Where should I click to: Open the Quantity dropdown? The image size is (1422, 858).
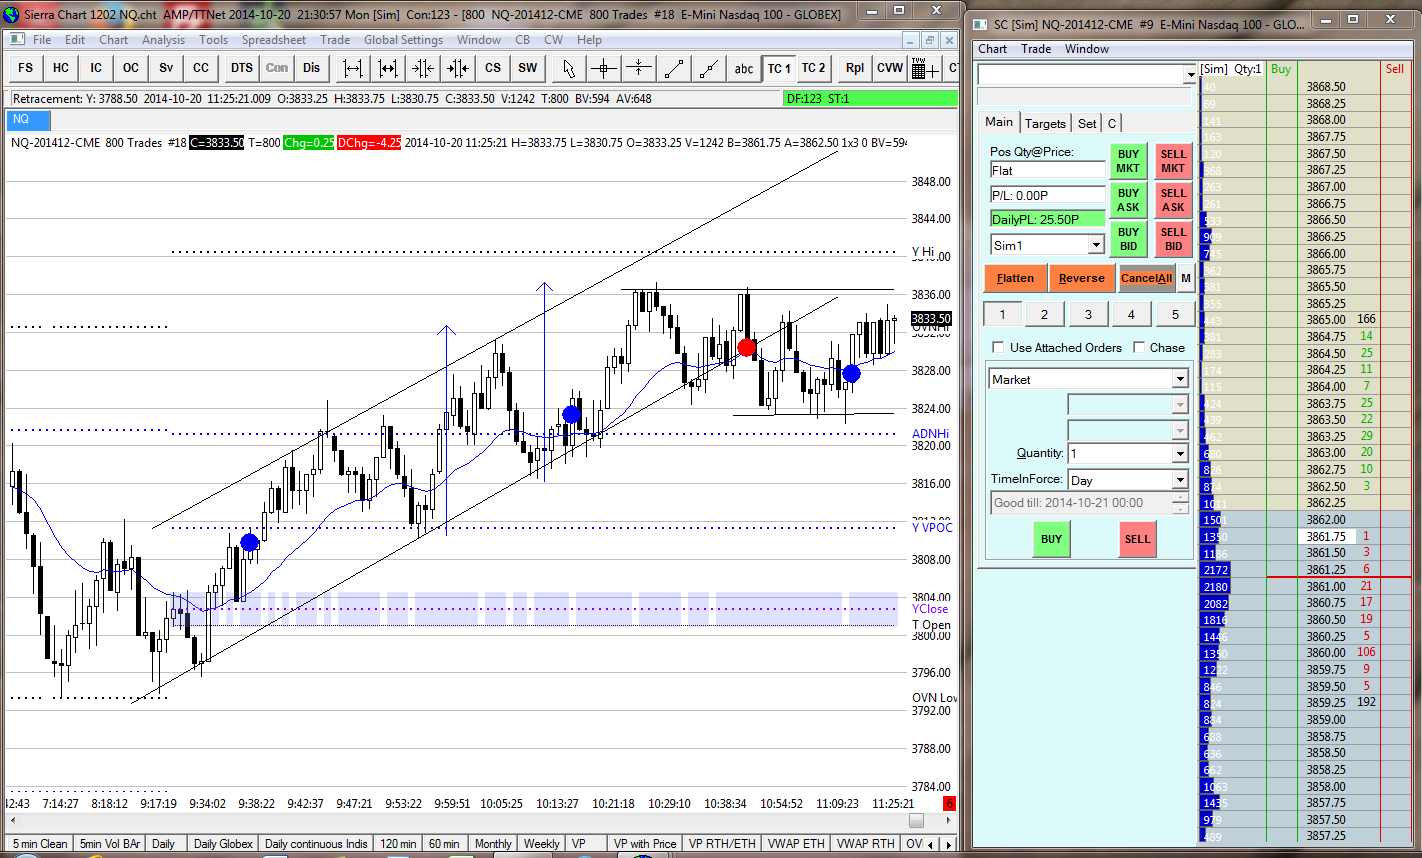pyautogui.click(x=1180, y=454)
